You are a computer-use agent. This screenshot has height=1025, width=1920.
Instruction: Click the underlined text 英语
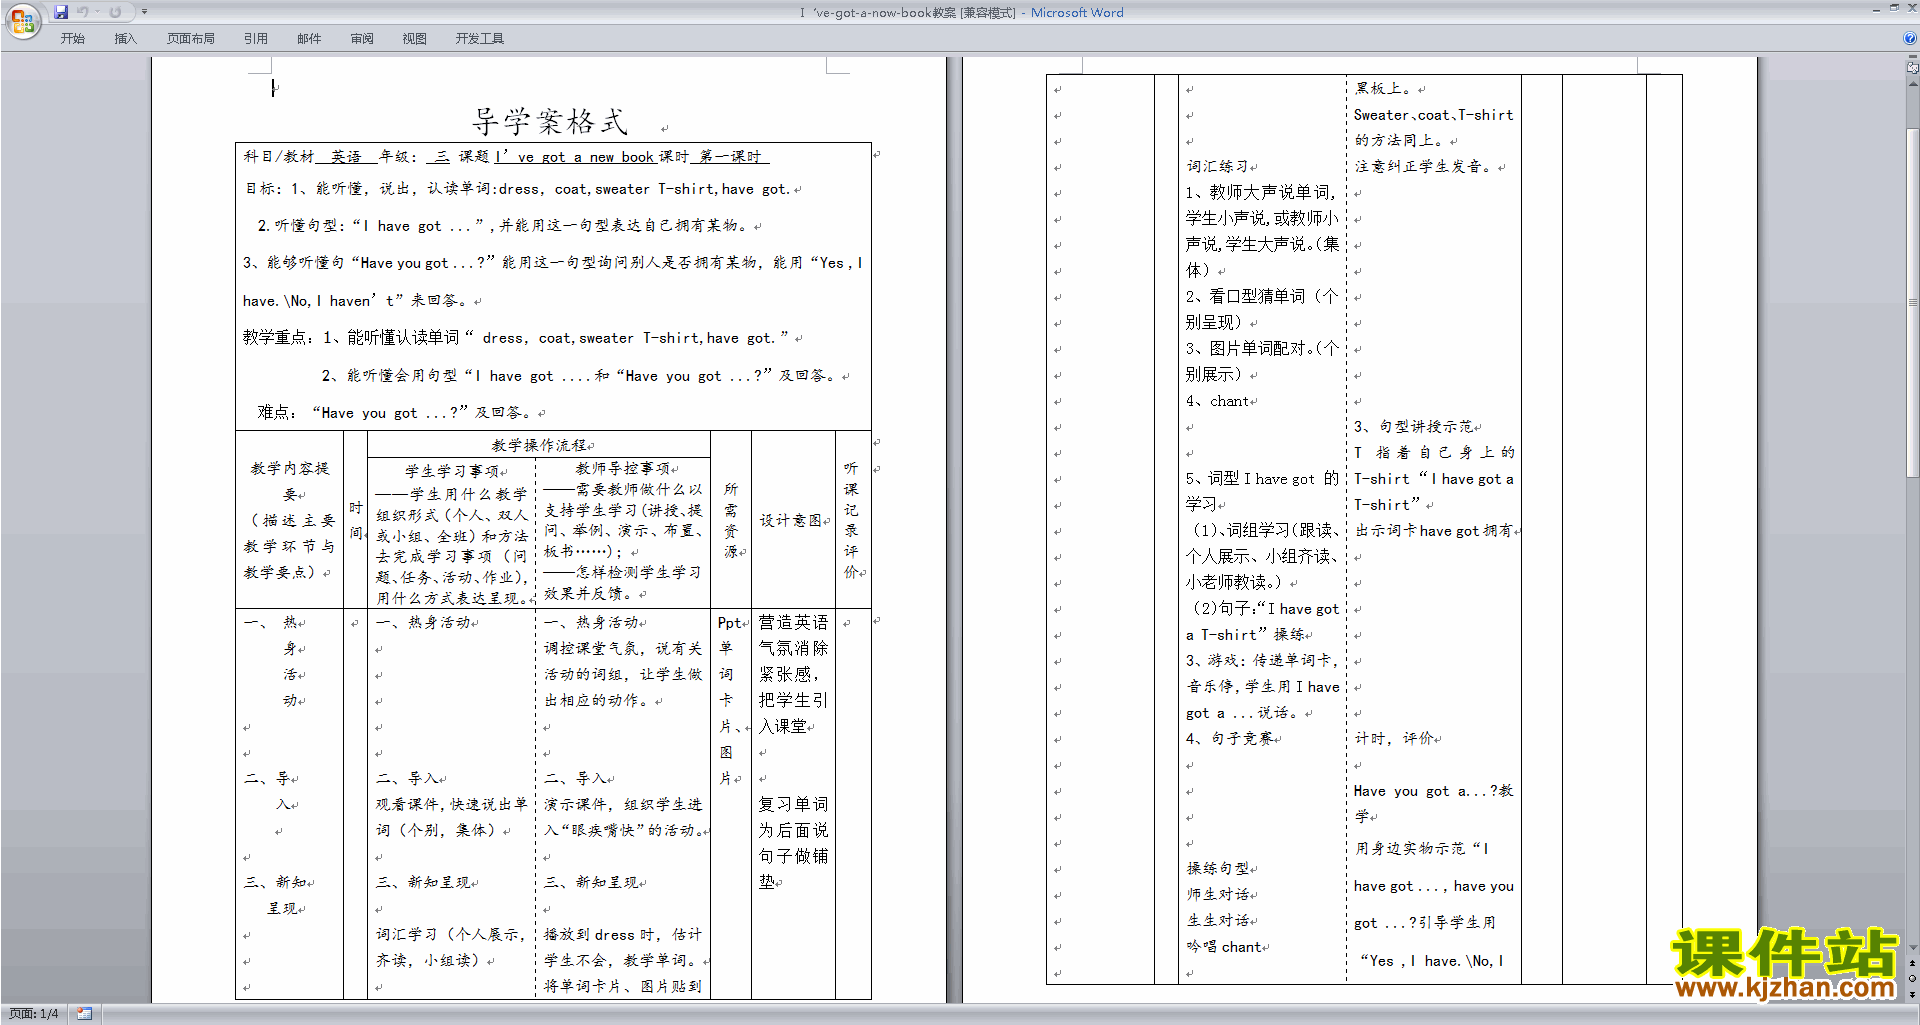click(346, 157)
